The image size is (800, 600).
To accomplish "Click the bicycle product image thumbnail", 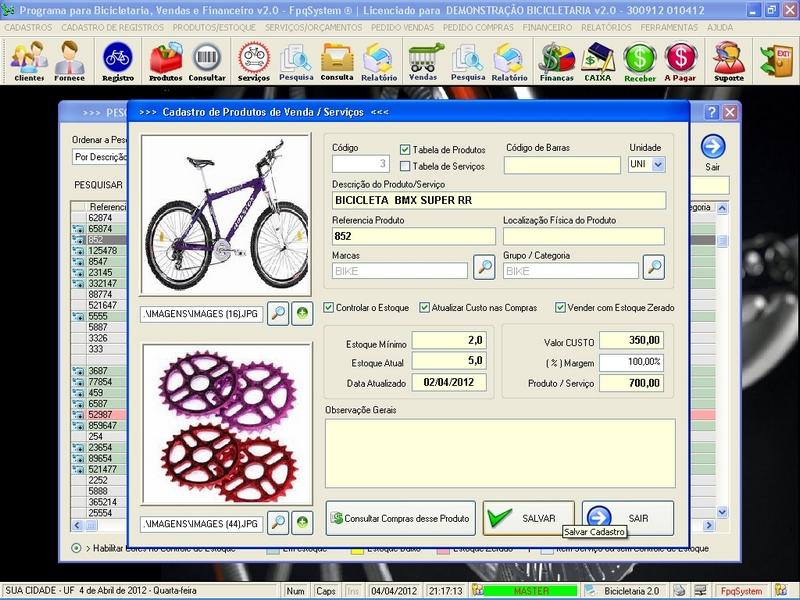I will pos(226,214).
